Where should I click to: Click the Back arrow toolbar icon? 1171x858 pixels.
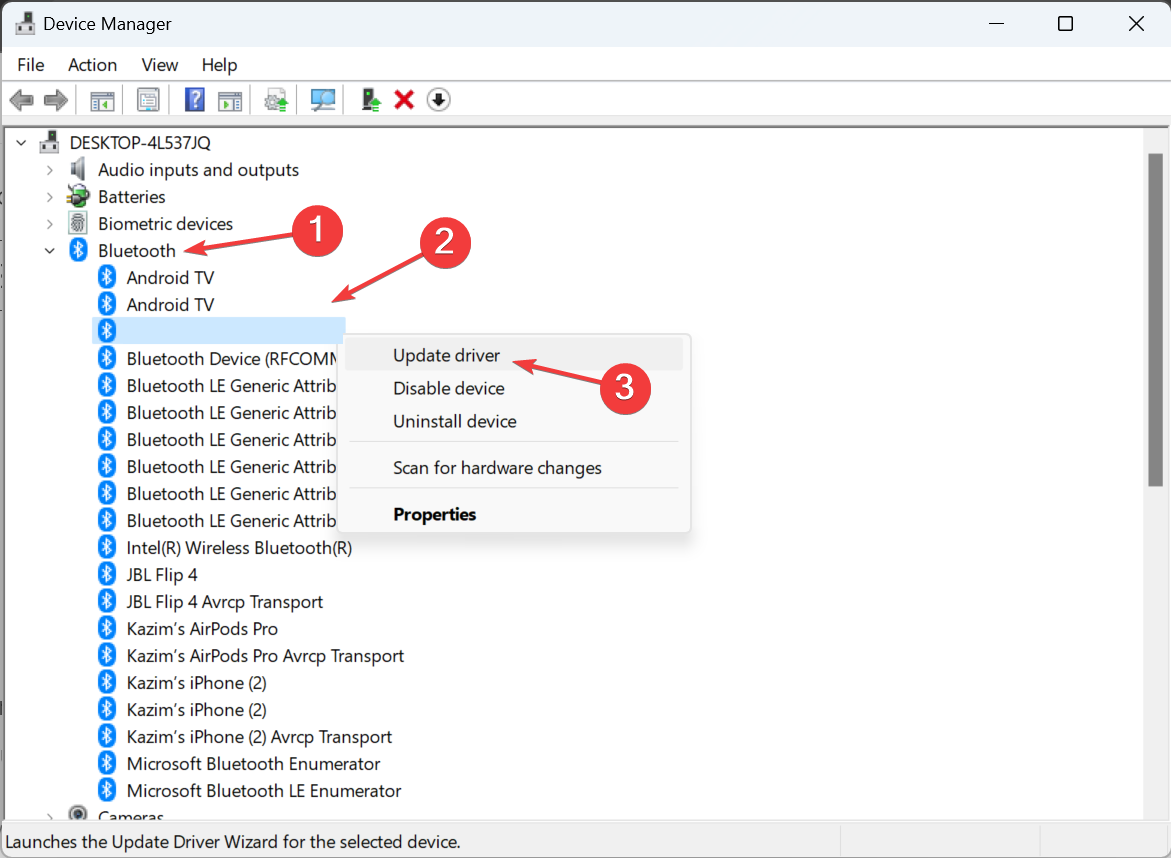click(x=22, y=100)
